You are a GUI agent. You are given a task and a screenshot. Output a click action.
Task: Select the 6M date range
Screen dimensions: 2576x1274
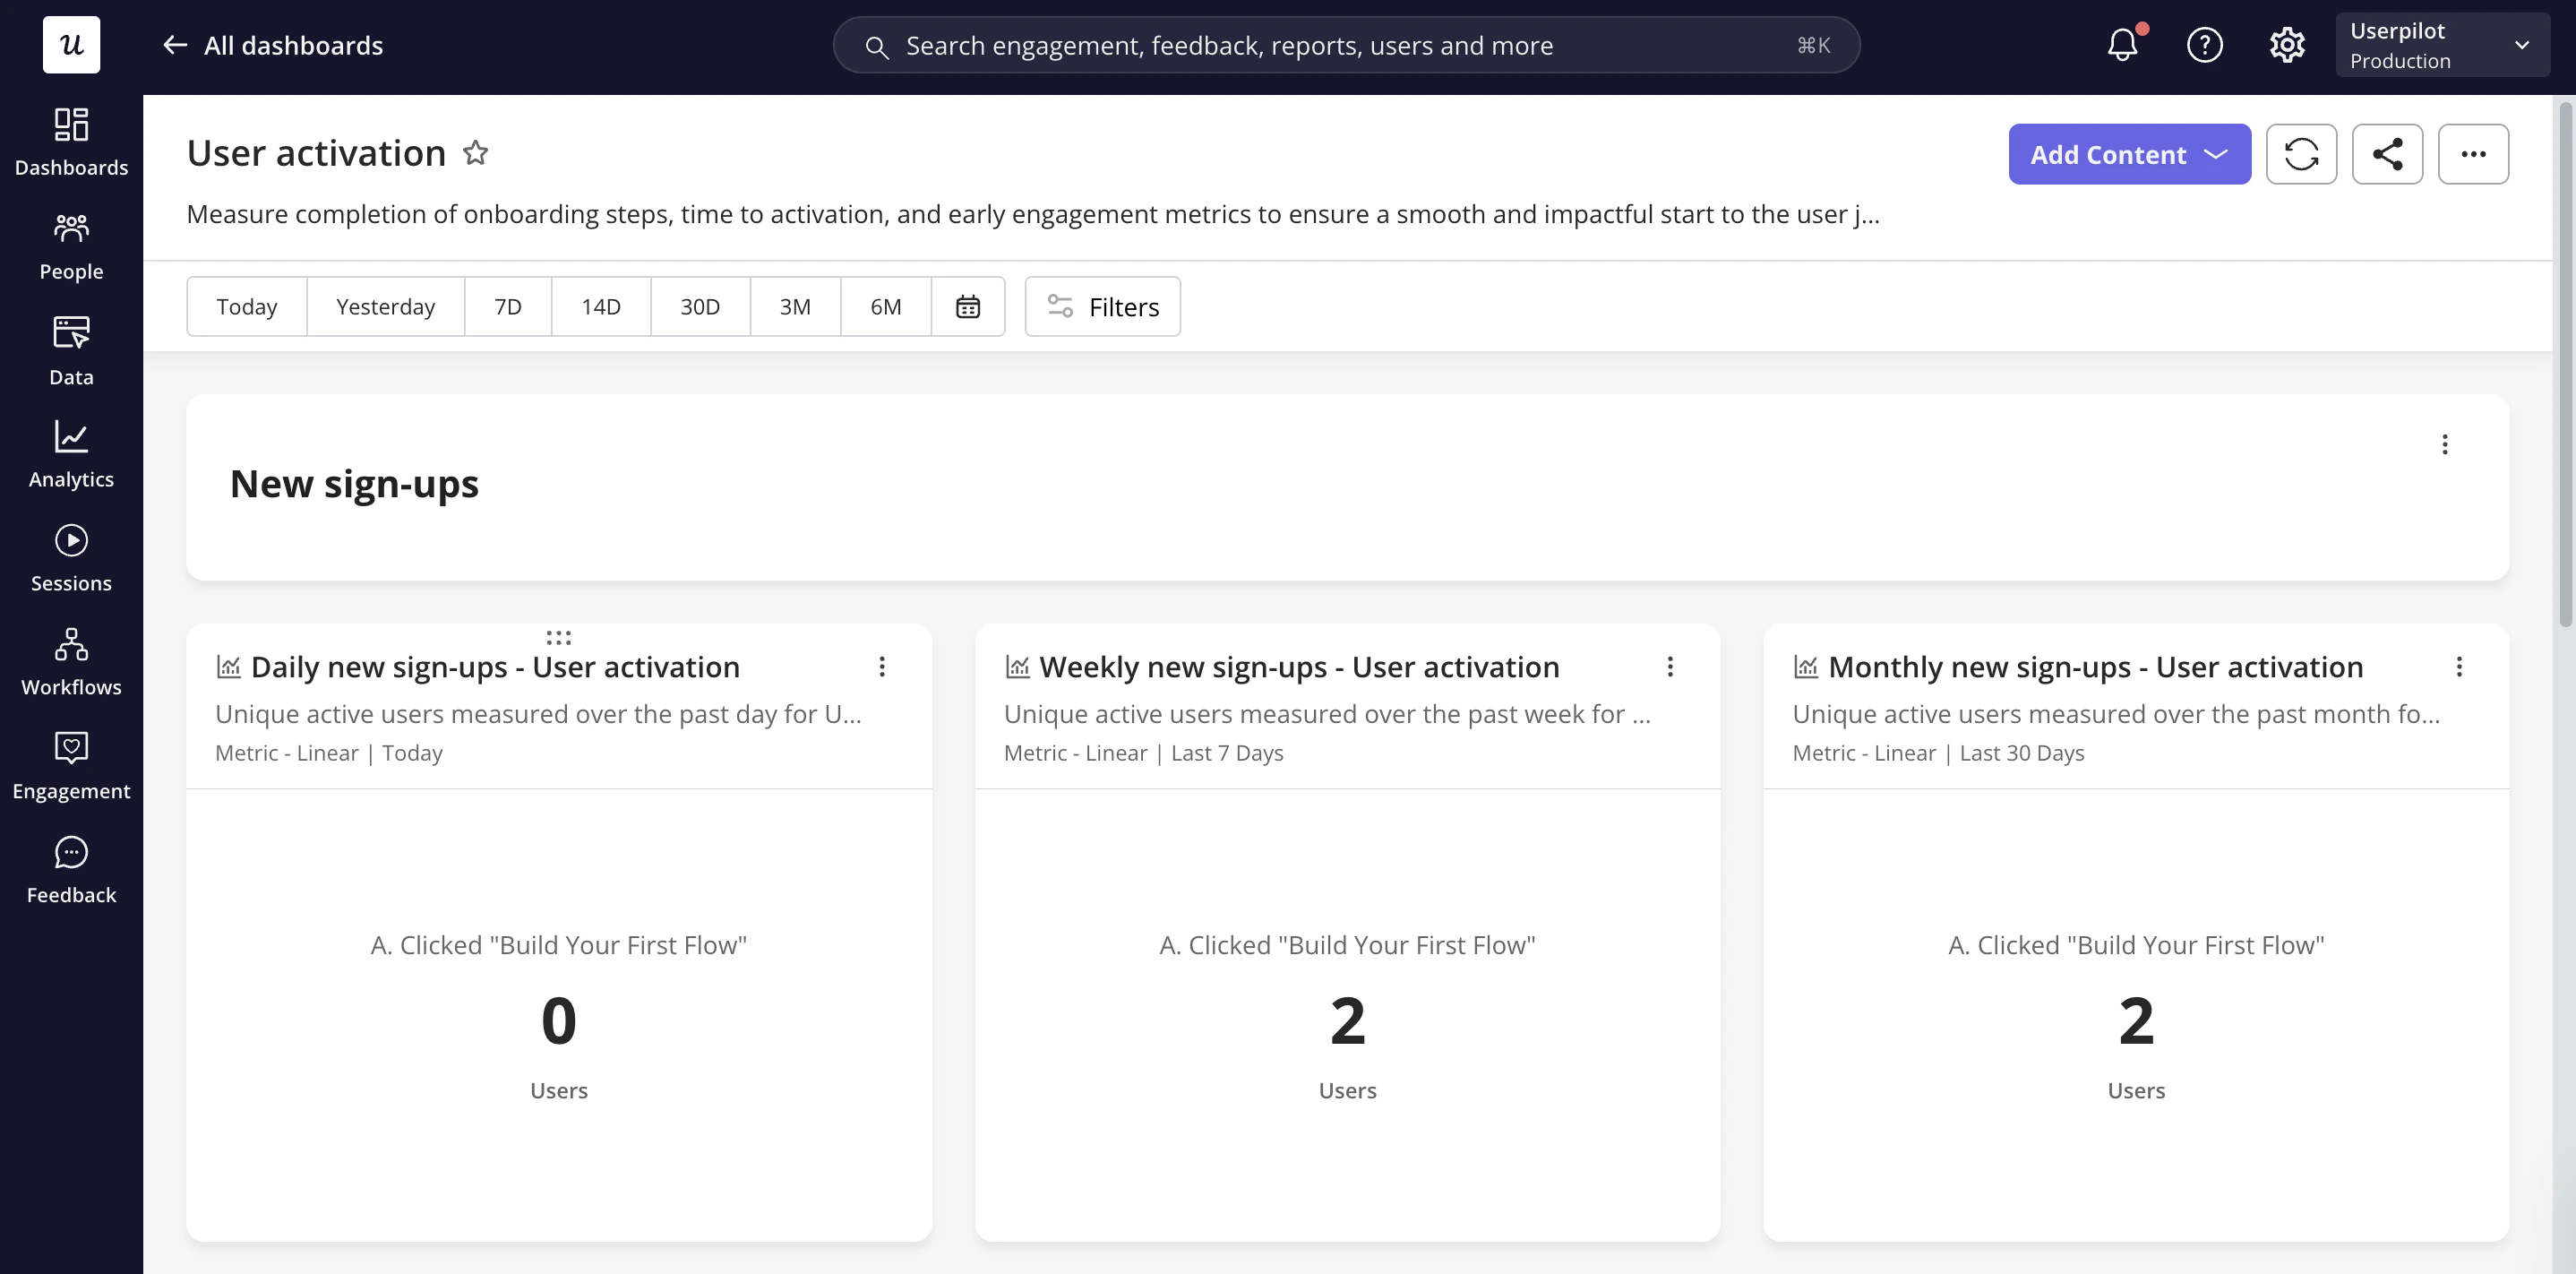click(x=885, y=306)
